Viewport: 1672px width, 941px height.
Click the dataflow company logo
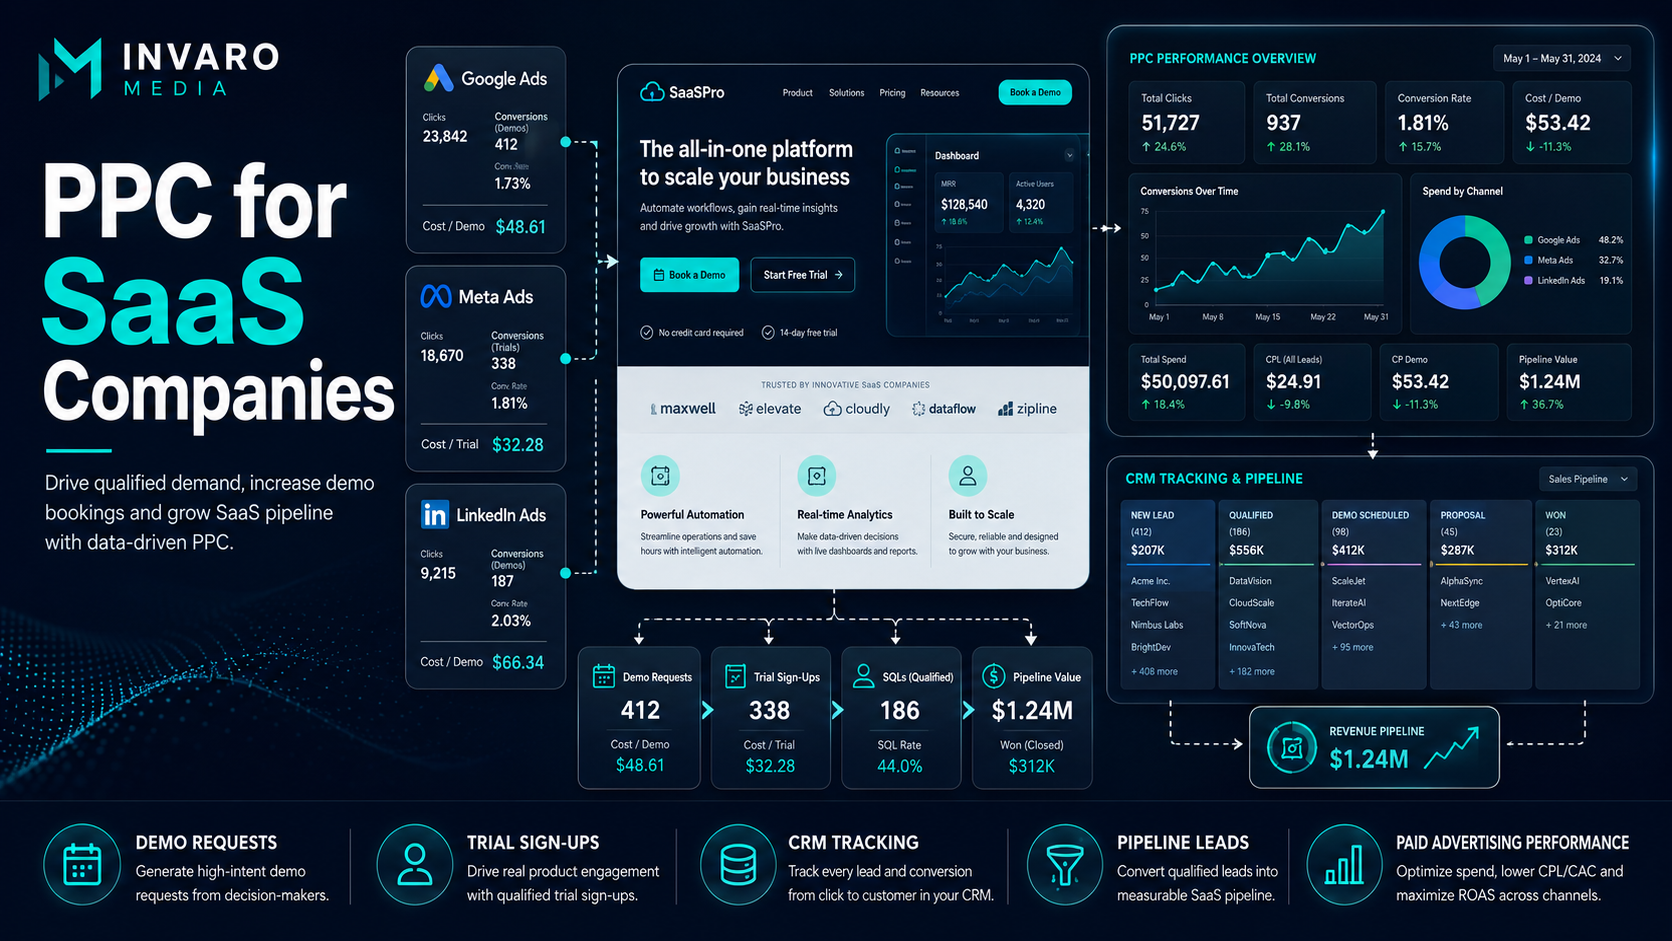coord(944,409)
